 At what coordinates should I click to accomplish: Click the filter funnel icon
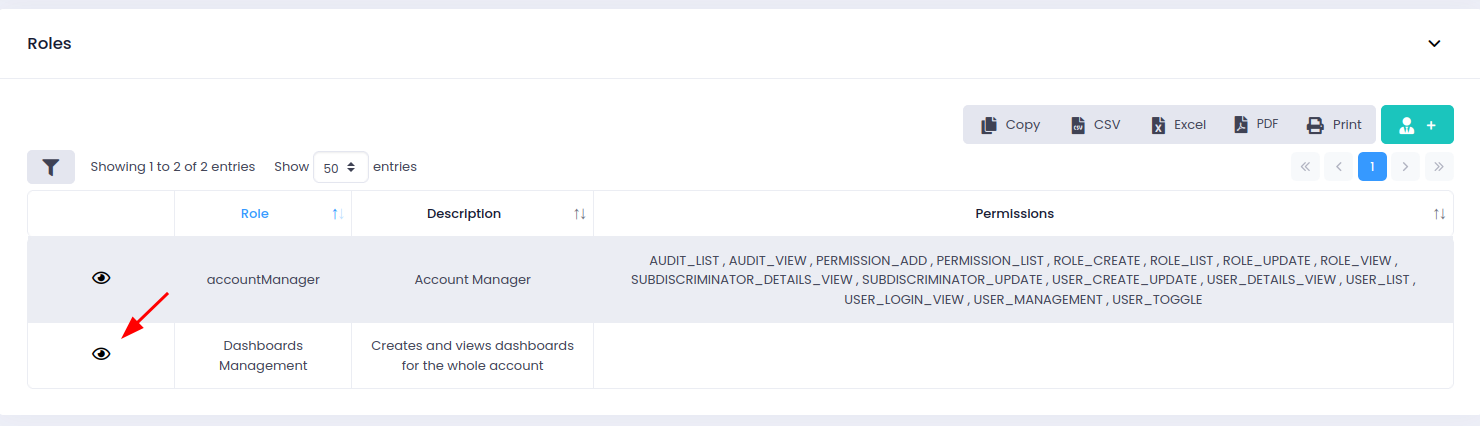click(51, 167)
